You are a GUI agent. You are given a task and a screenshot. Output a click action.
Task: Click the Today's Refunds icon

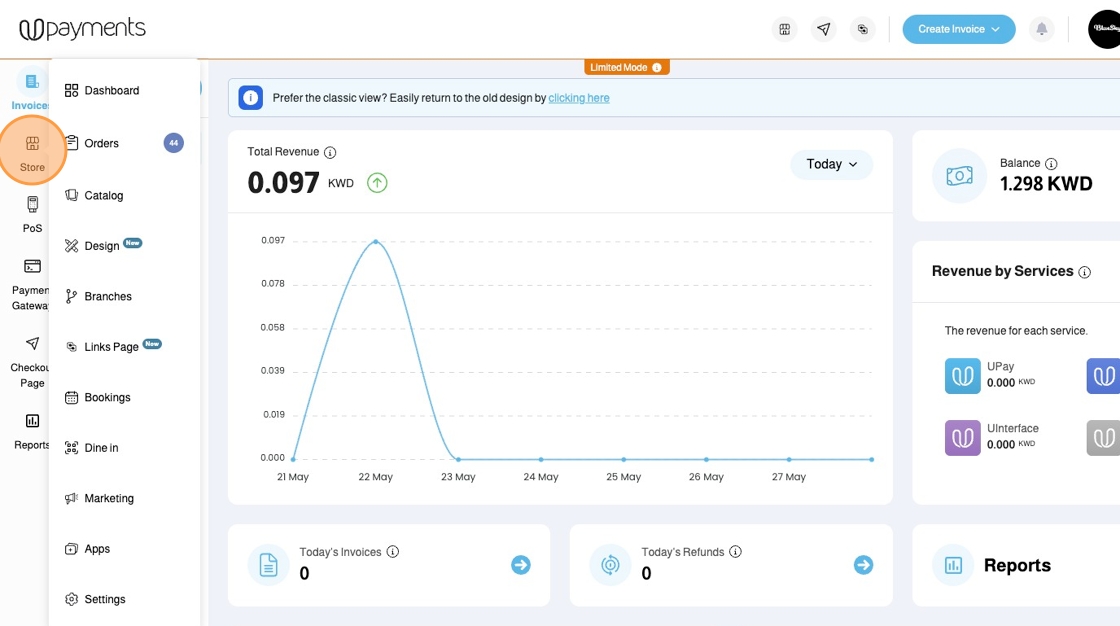tap(610, 565)
